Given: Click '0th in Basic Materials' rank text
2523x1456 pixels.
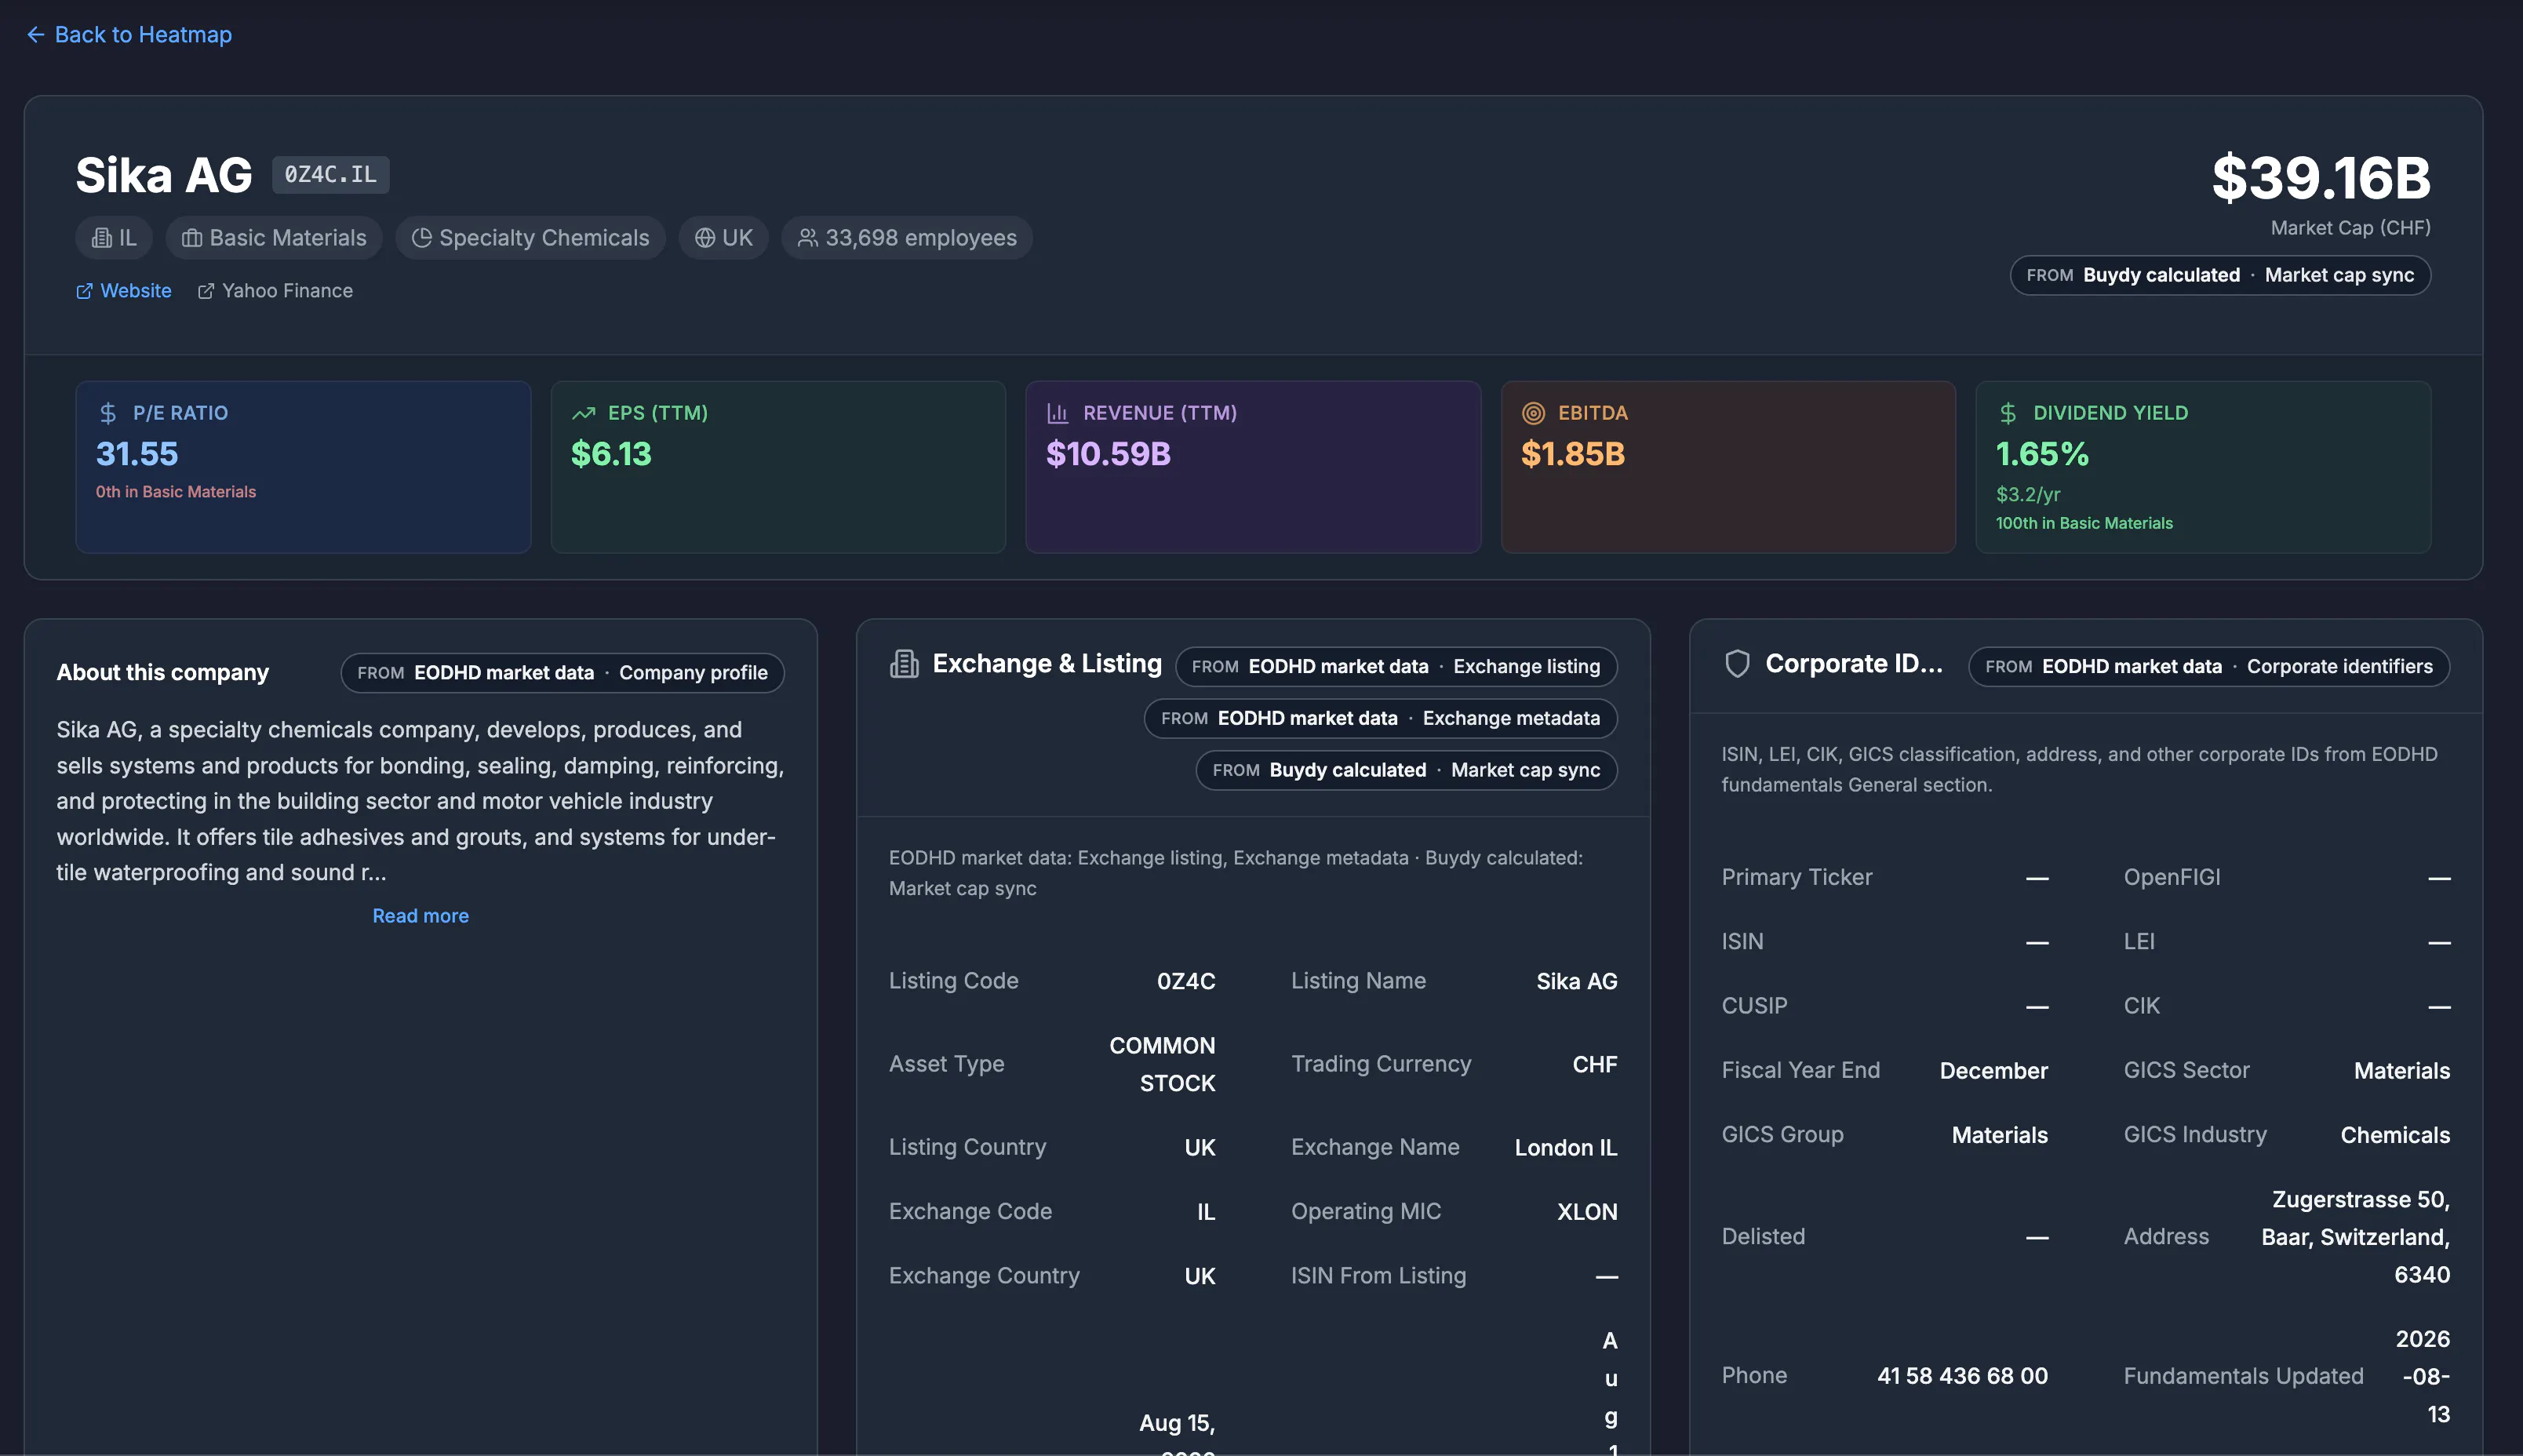Looking at the screenshot, I should [x=176, y=492].
